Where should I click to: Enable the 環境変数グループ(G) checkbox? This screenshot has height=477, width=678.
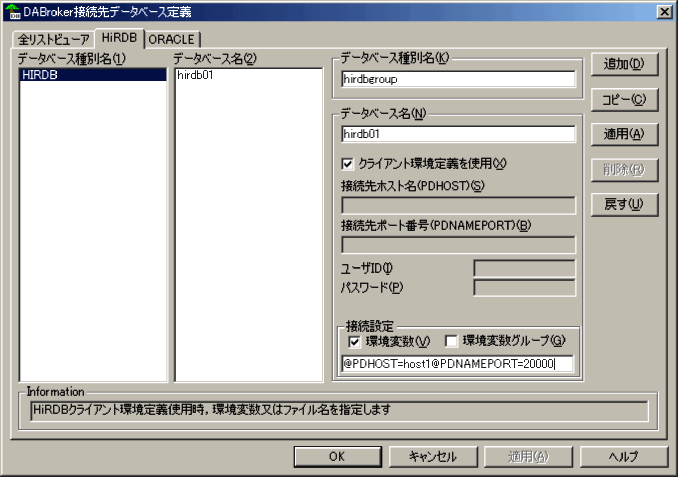click(x=451, y=342)
